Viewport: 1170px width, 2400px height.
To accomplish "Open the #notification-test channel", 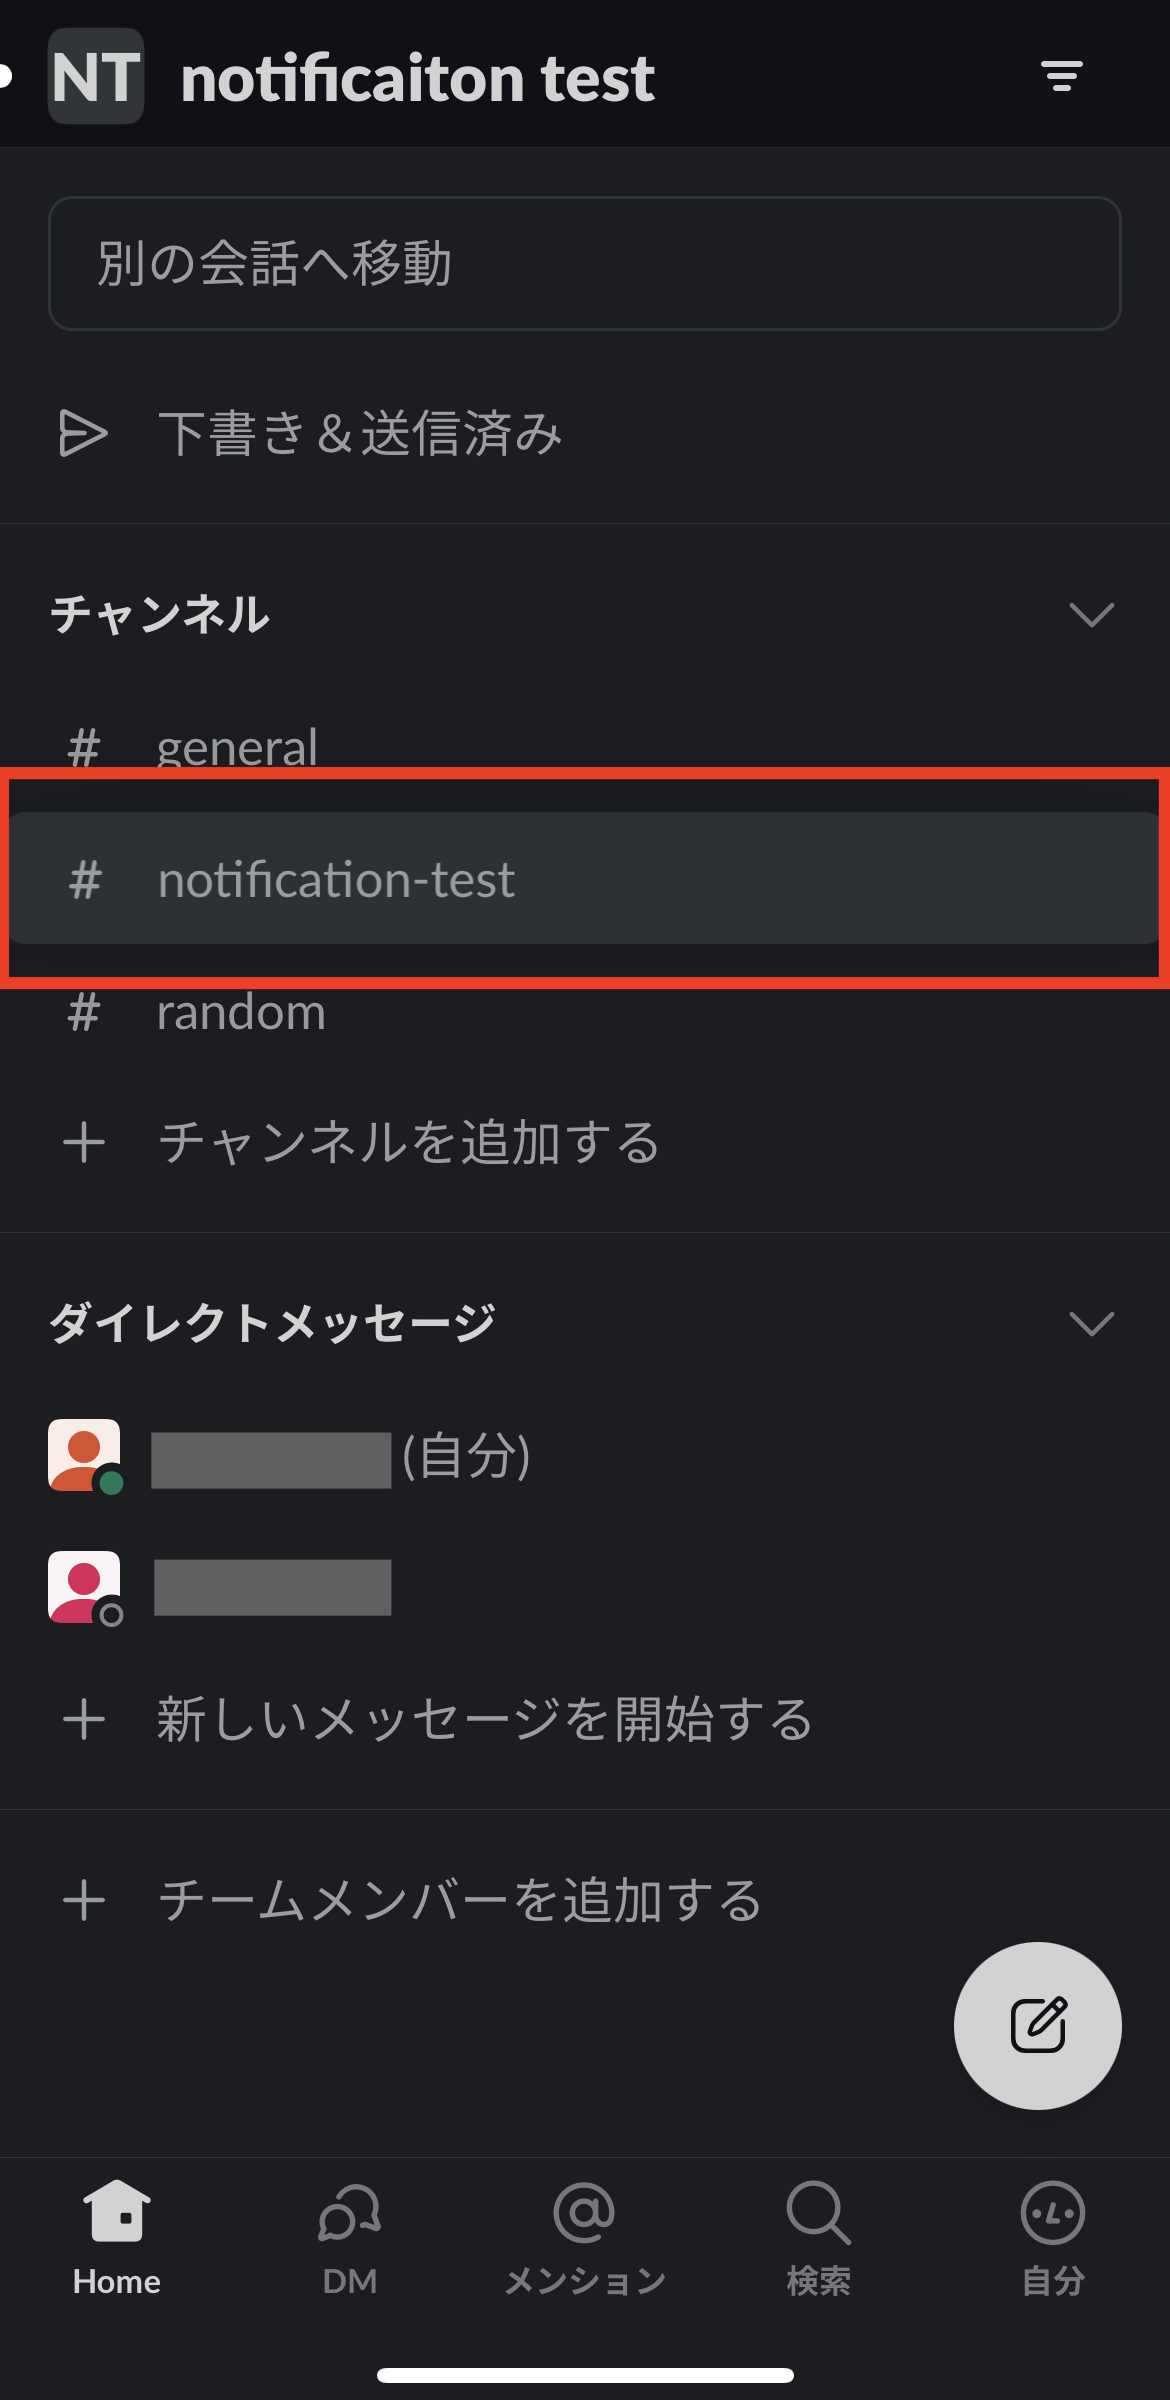I will pos(336,879).
